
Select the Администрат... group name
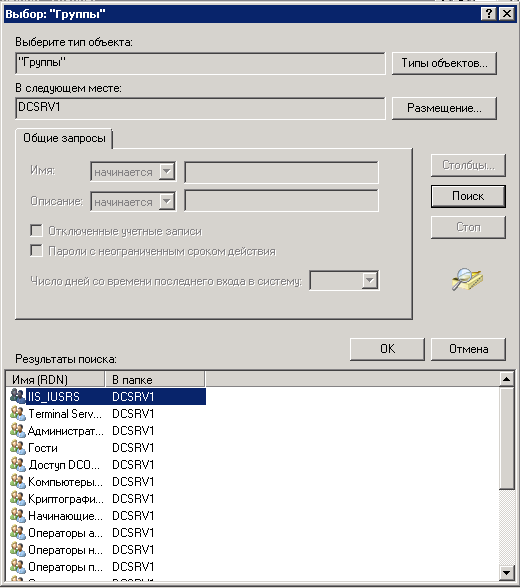66,431
